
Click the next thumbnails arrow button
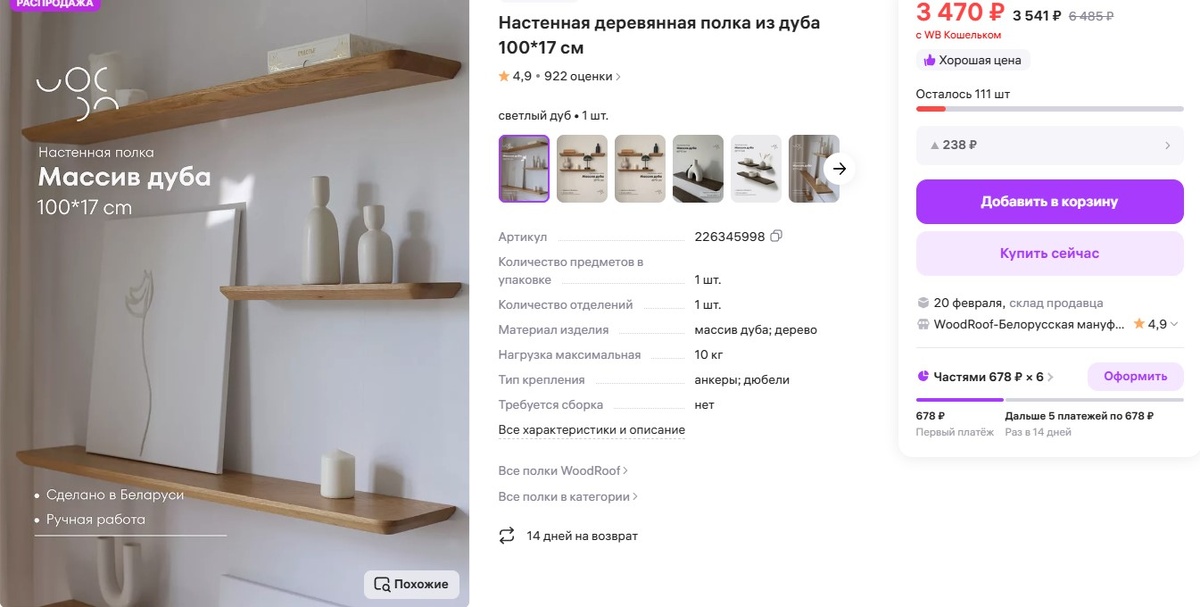pyautogui.click(x=840, y=169)
